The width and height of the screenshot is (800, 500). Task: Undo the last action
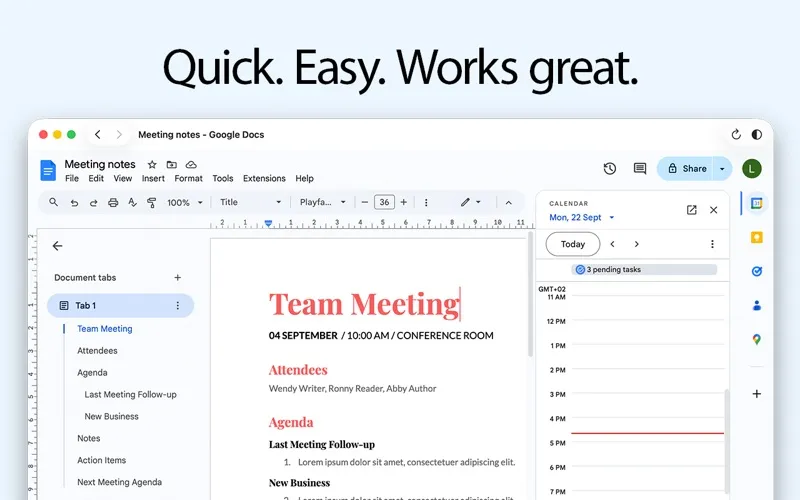click(74, 203)
